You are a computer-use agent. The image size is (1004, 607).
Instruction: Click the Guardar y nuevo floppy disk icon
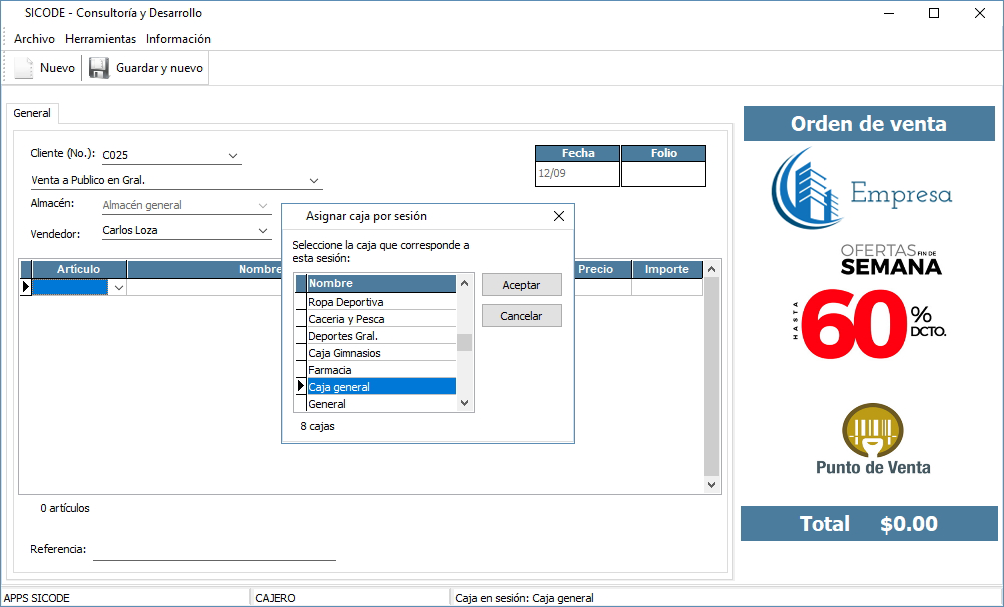pyautogui.click(x=98, y=68)
